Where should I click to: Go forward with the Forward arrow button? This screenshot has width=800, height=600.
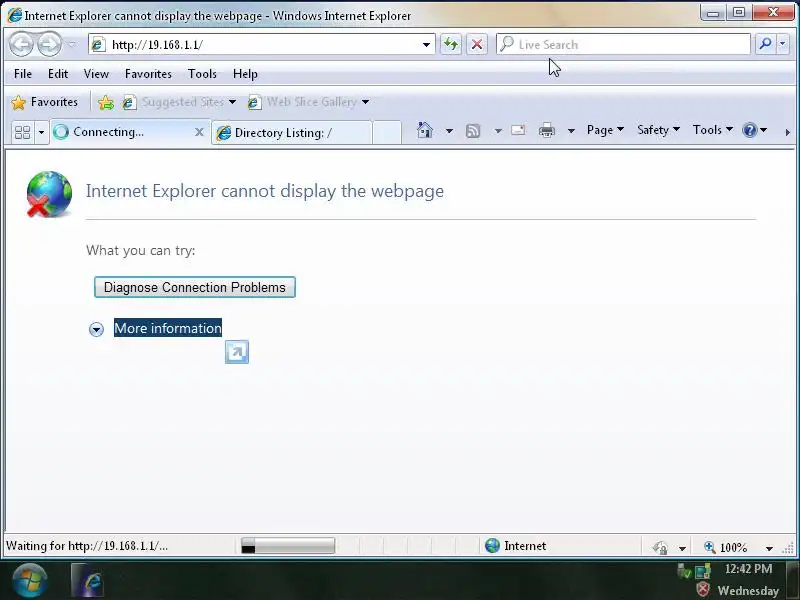pyautogui.click(x=49, y=44)
